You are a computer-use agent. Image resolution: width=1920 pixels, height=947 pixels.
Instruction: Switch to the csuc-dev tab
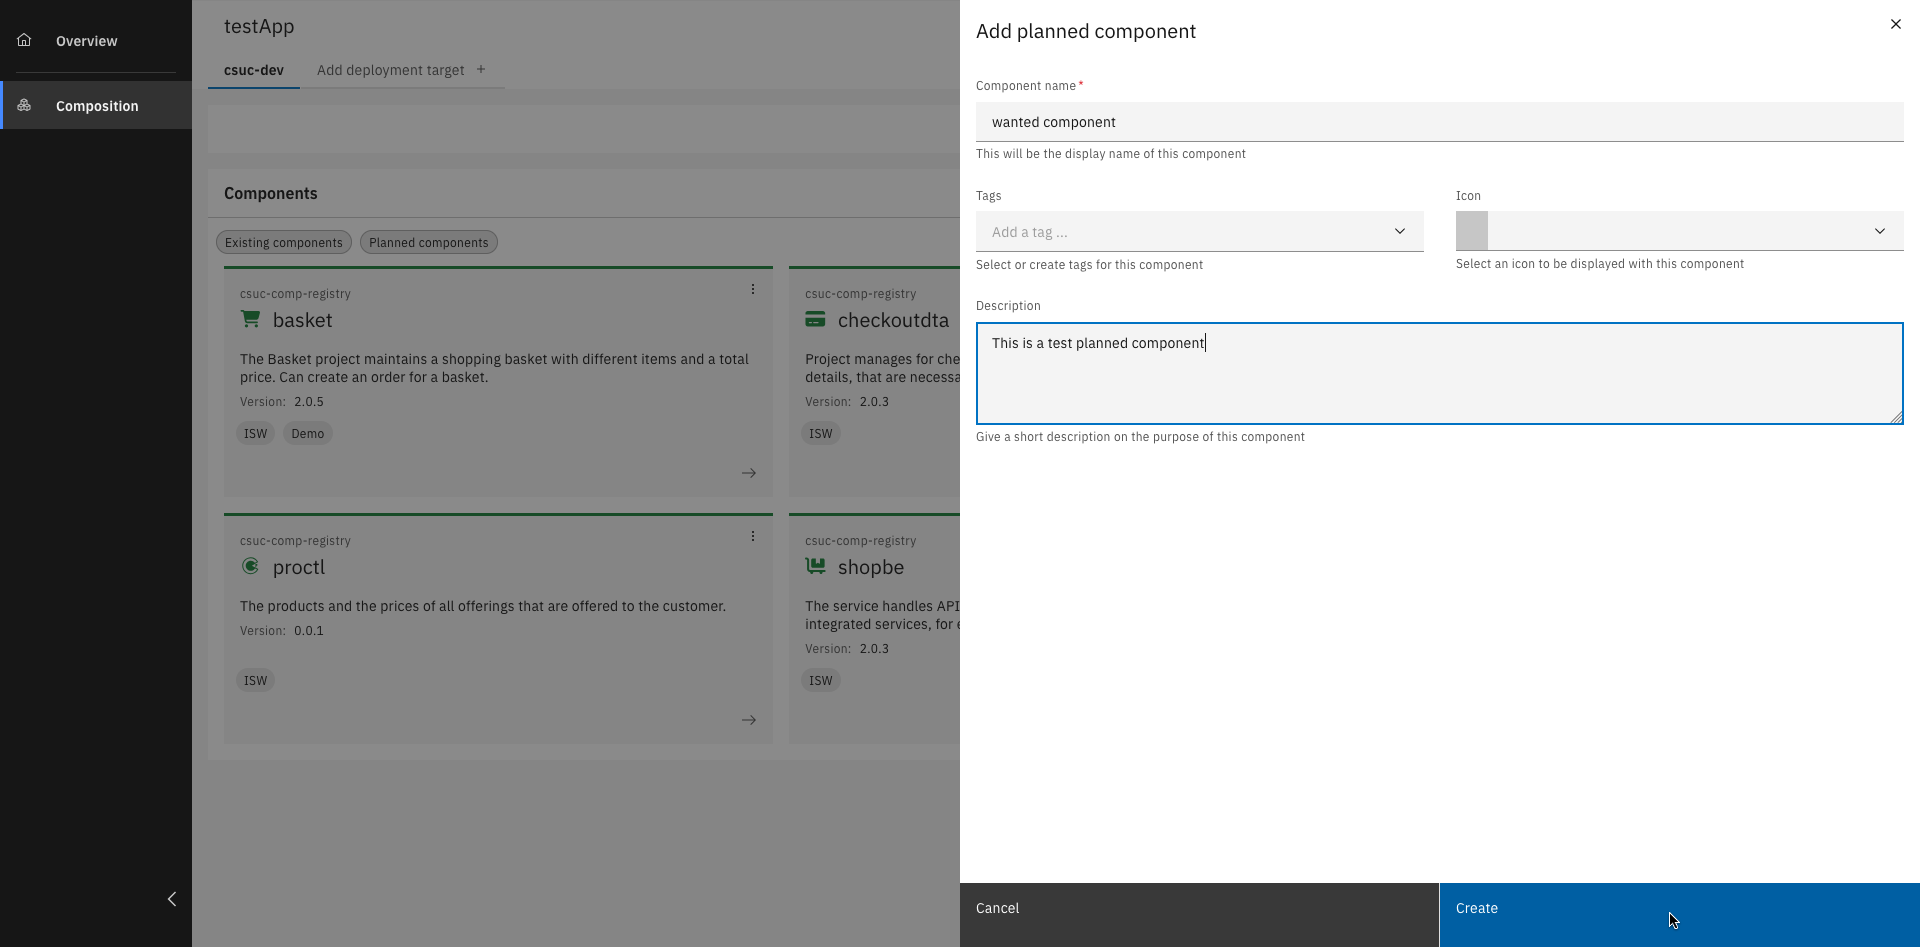click(253, 70)
